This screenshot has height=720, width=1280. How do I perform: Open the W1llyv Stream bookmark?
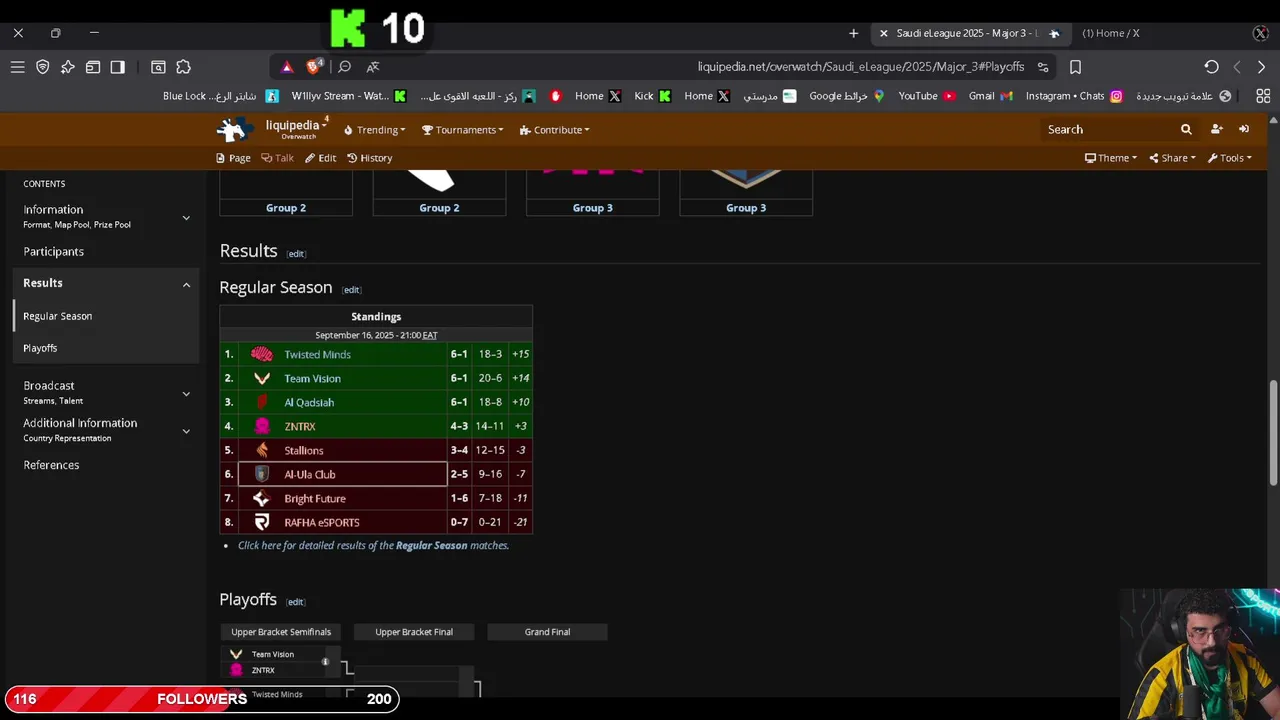tap(349, 96)
